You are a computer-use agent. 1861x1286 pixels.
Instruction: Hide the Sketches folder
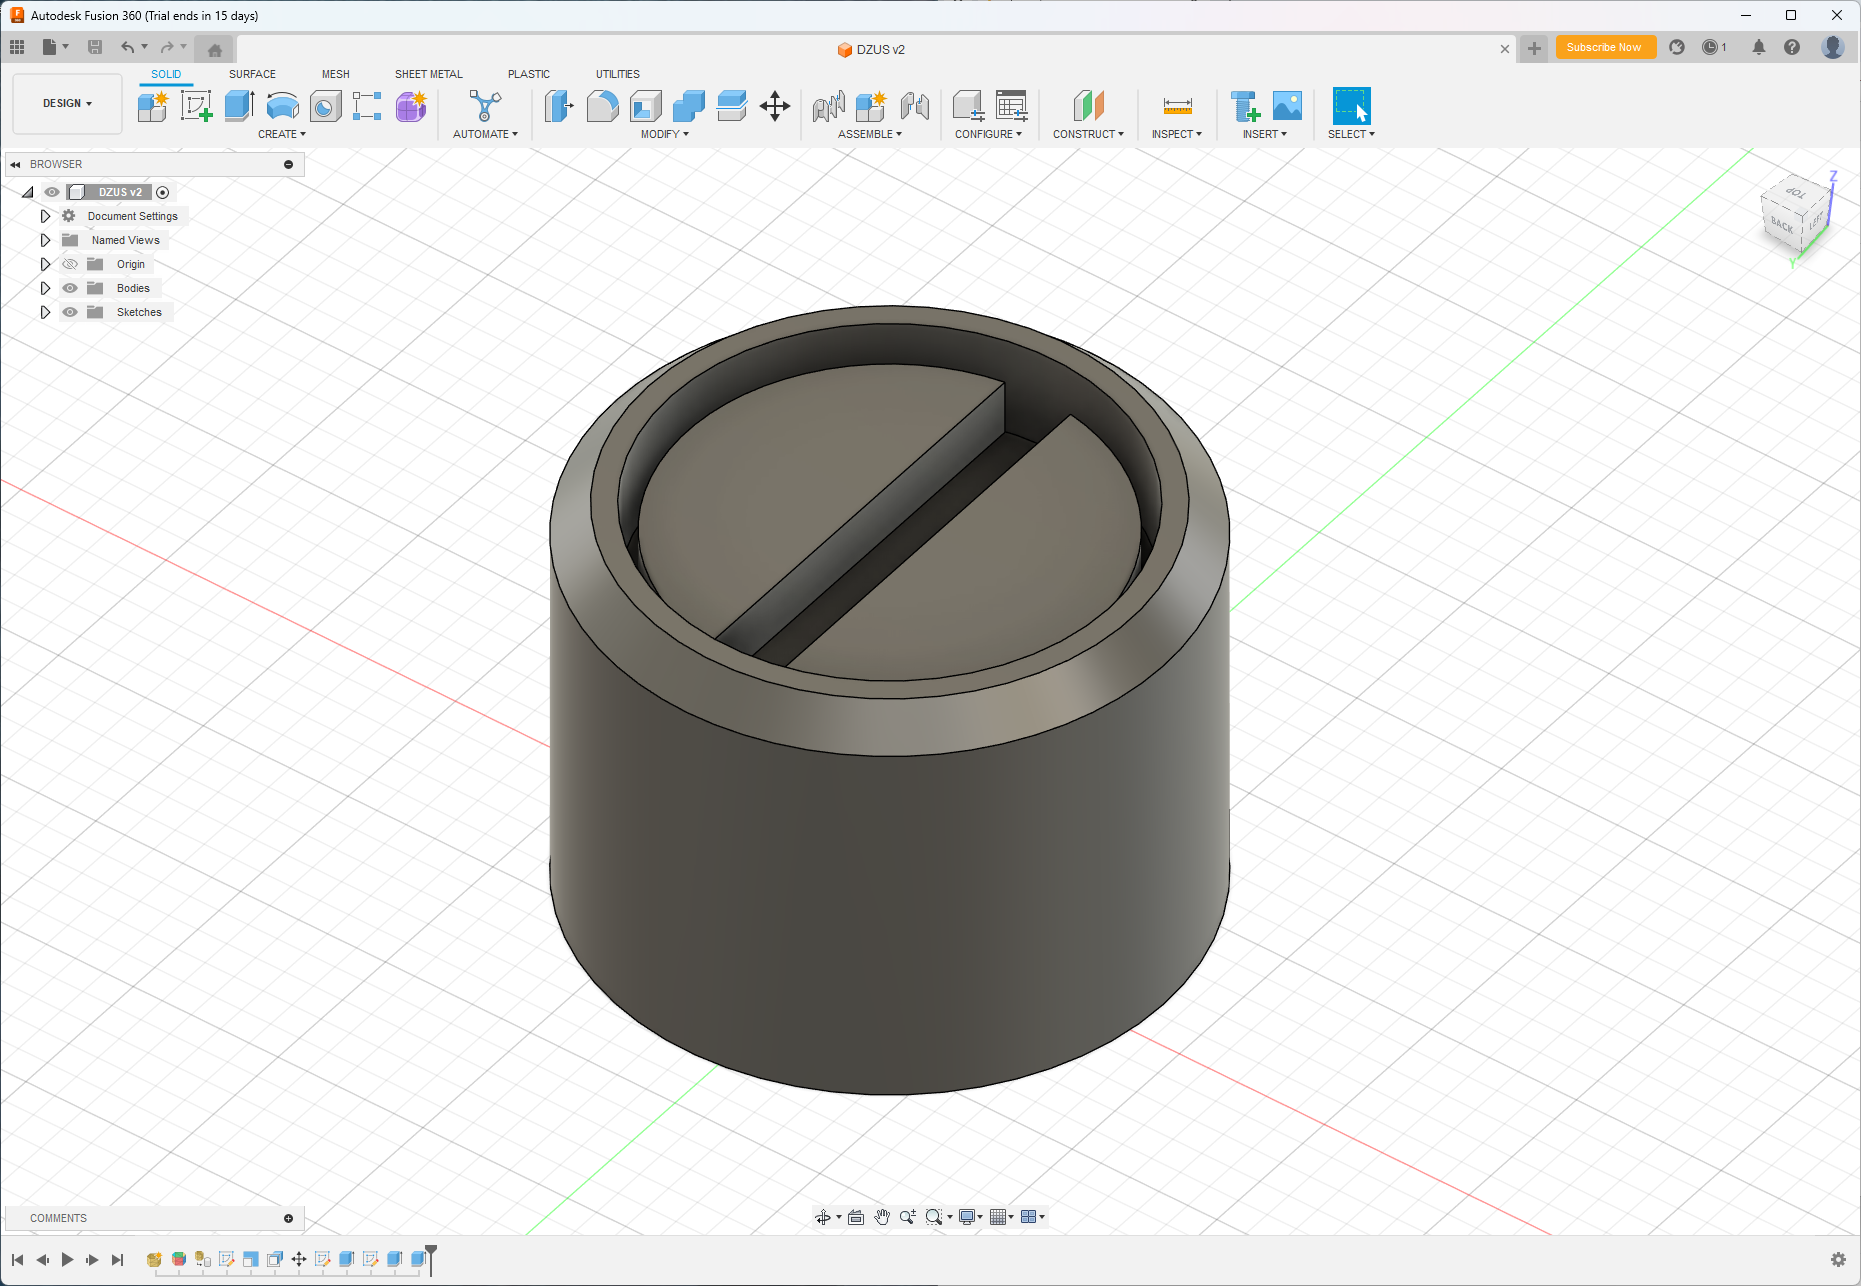click(70, 312)
